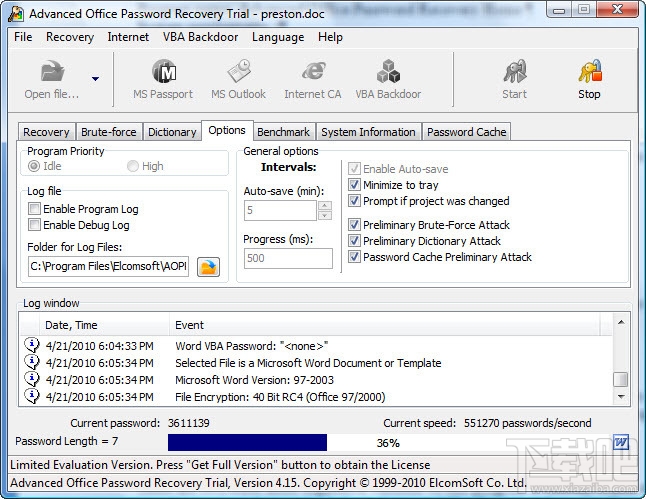Decrease the Auto-save interval with down arrow
The height and width of the screenshot is (499, 646).
325,216
